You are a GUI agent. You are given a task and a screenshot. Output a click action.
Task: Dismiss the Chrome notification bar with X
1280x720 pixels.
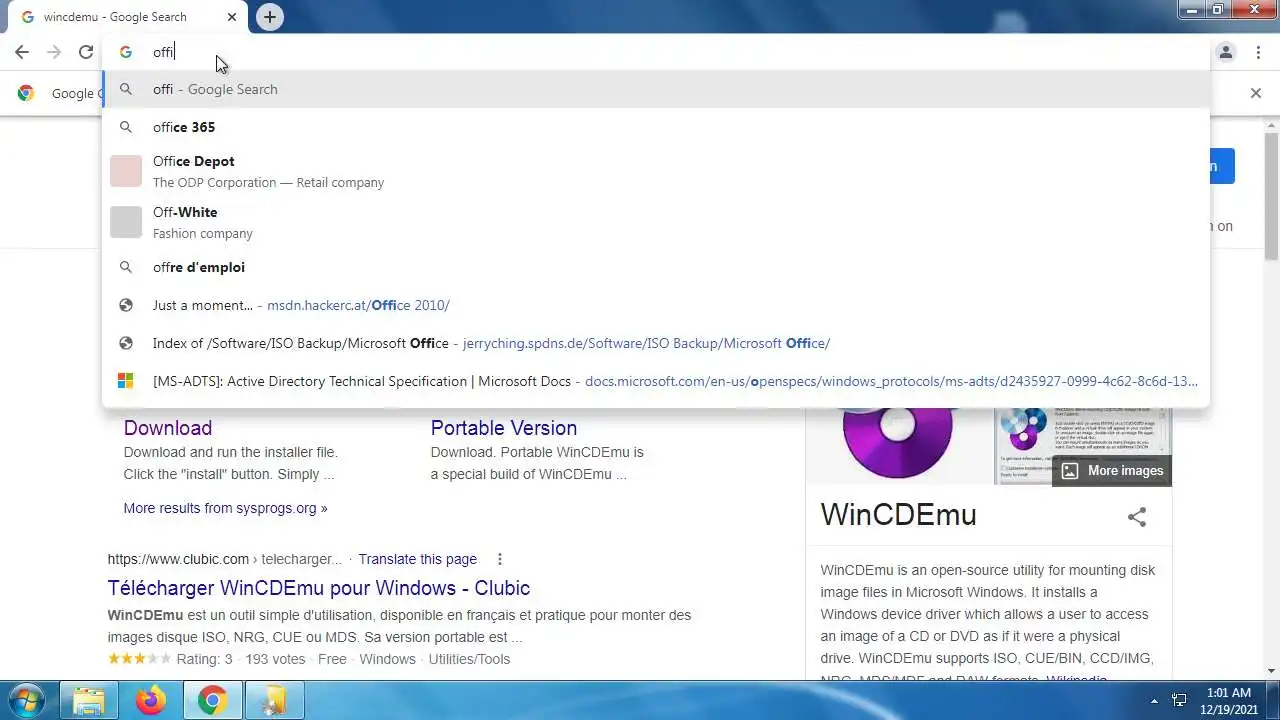[x=1256, y=93]
